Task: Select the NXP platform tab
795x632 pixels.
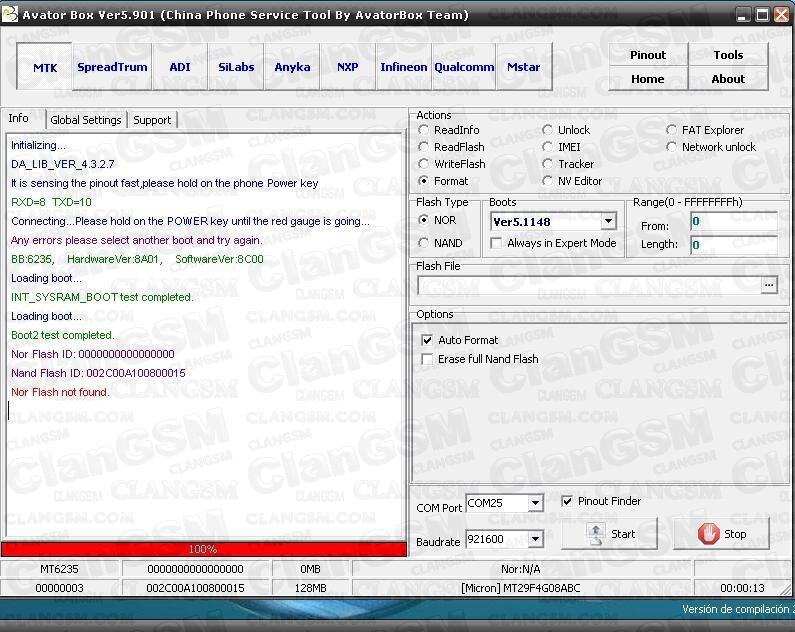Action: (x=347, y=67)
